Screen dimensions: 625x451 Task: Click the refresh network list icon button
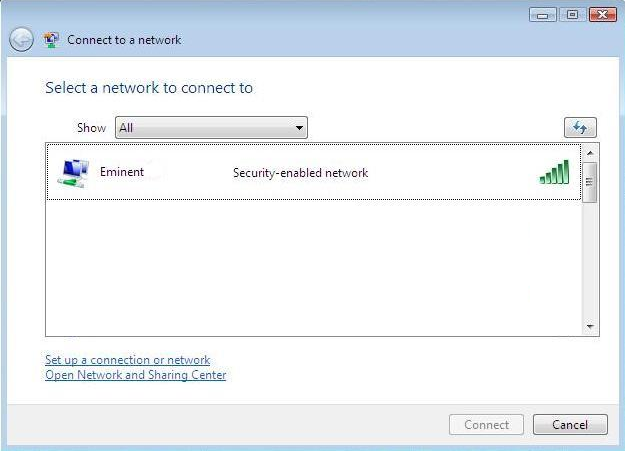tap(580, 128)
